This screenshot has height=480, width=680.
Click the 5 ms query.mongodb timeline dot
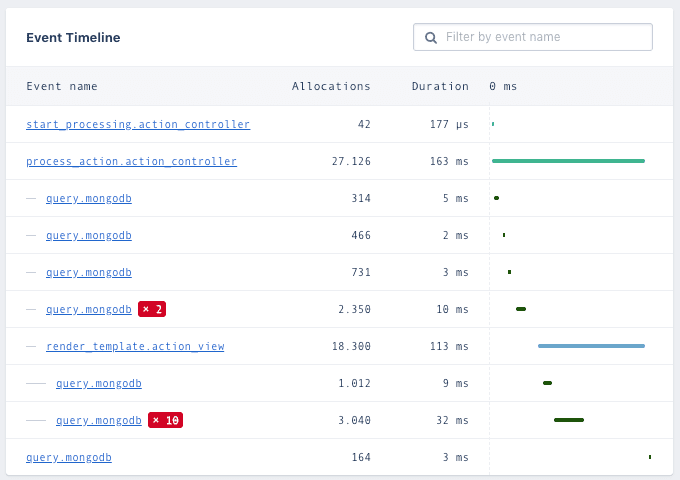(x=497, y=198)
